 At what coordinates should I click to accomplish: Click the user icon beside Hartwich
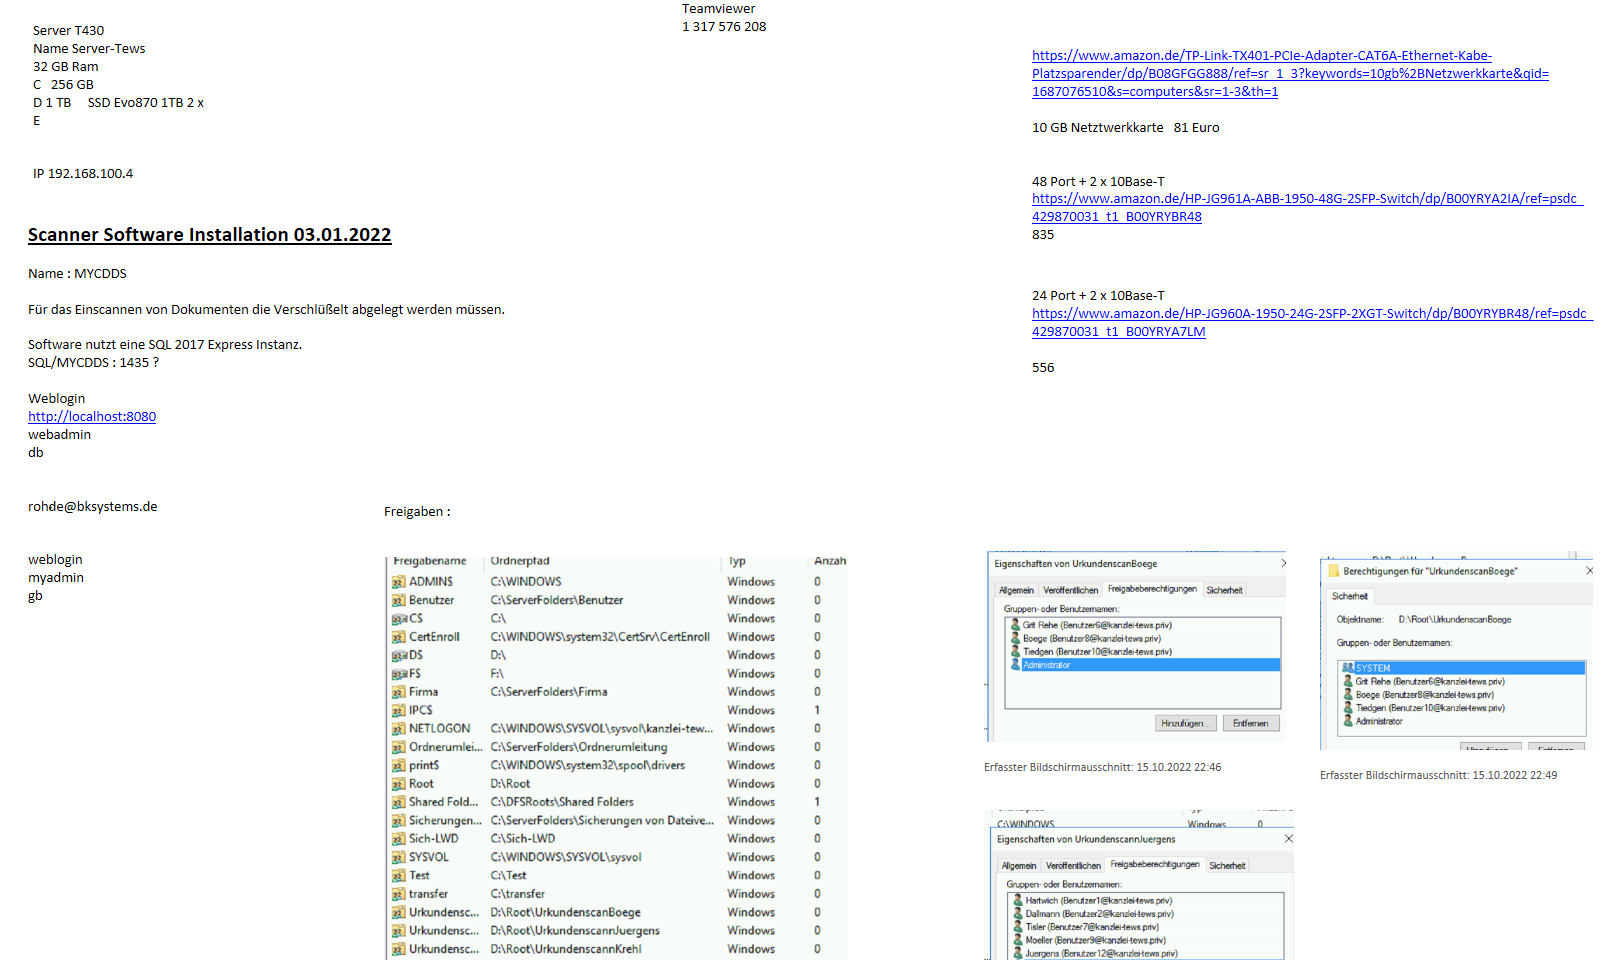pyautogui.click(x=1017, y=901)
